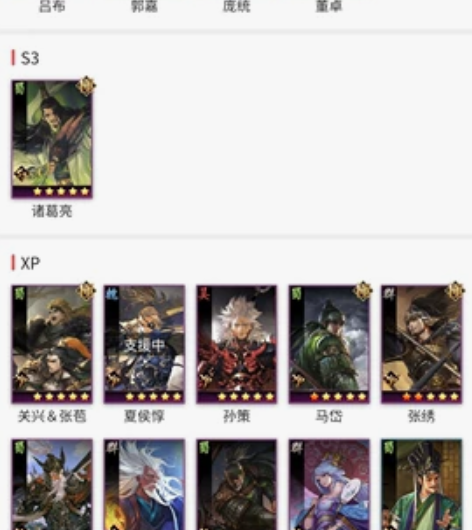Select the 诸葛亮 hero card

[52, 139]
